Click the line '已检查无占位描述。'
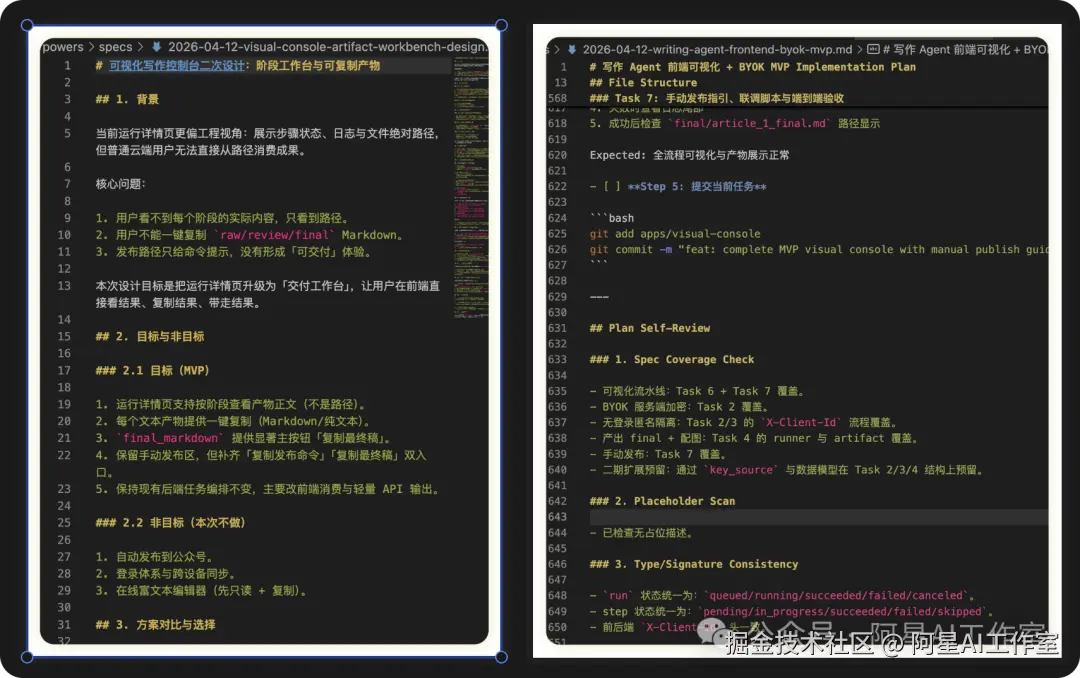Viewport: 1080px width, 678px height. pos(642,533)
